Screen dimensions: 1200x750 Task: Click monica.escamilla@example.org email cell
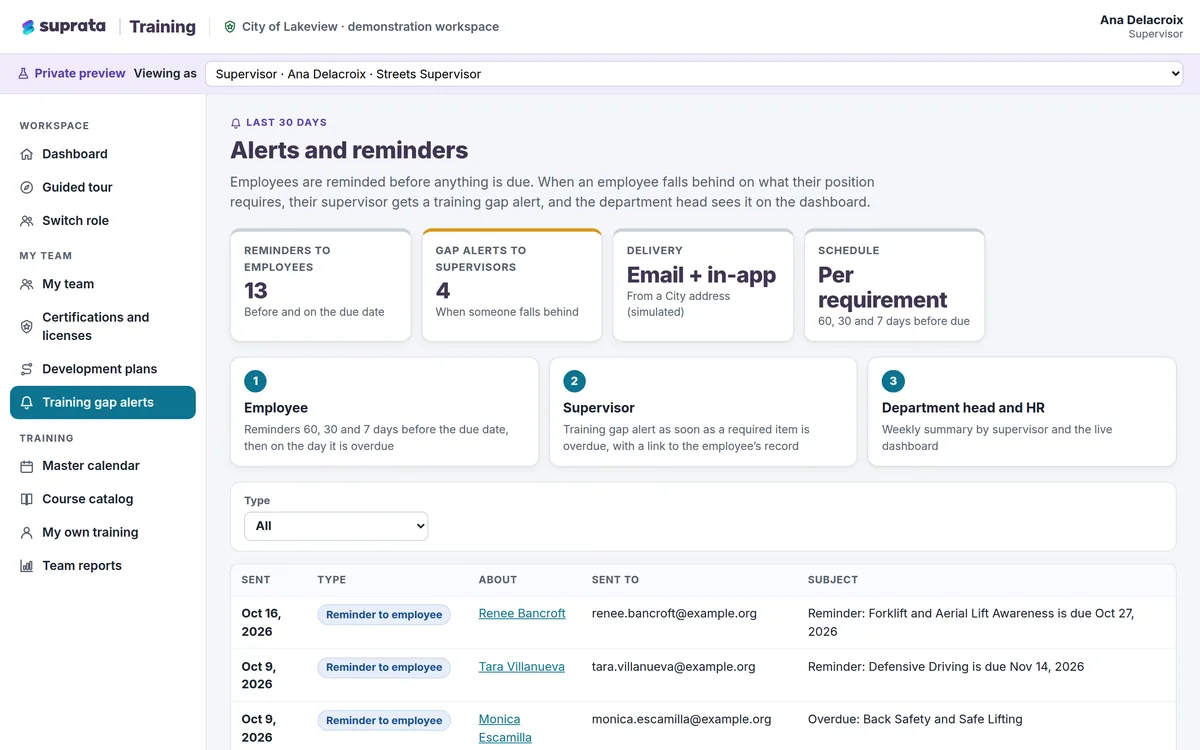pos(681,719)
